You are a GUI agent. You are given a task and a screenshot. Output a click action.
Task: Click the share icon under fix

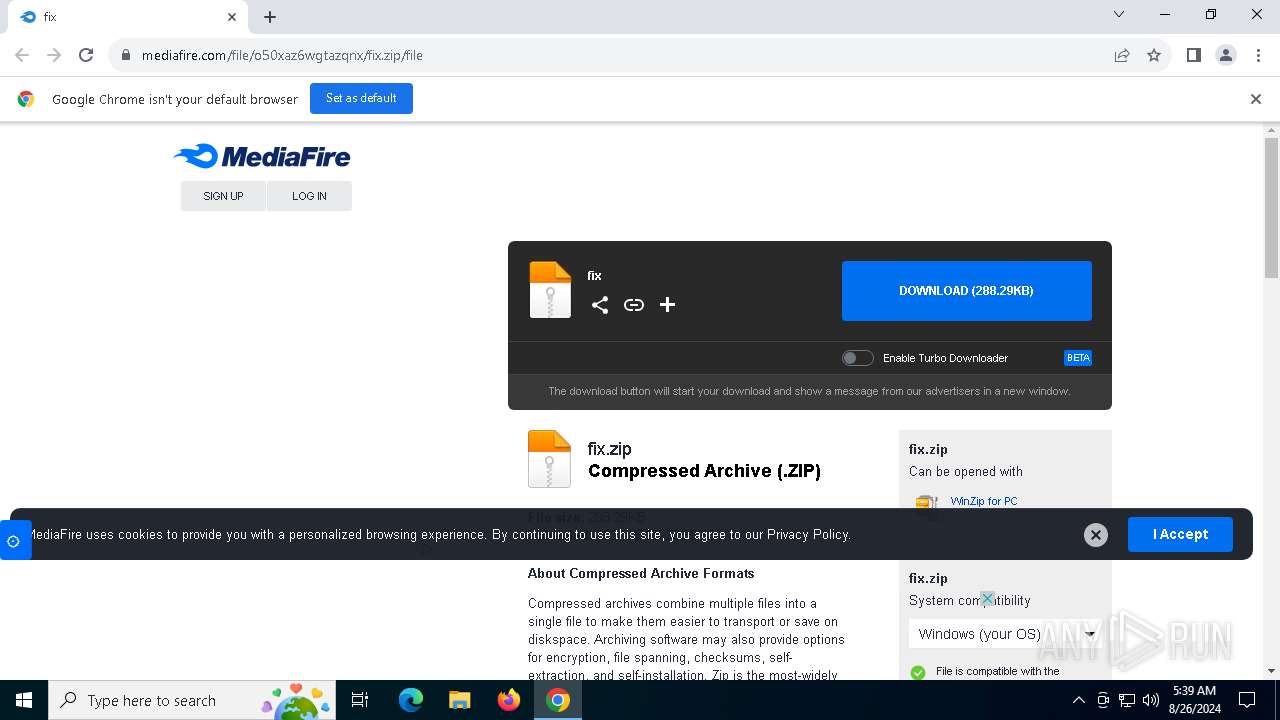tap(600, 305)
